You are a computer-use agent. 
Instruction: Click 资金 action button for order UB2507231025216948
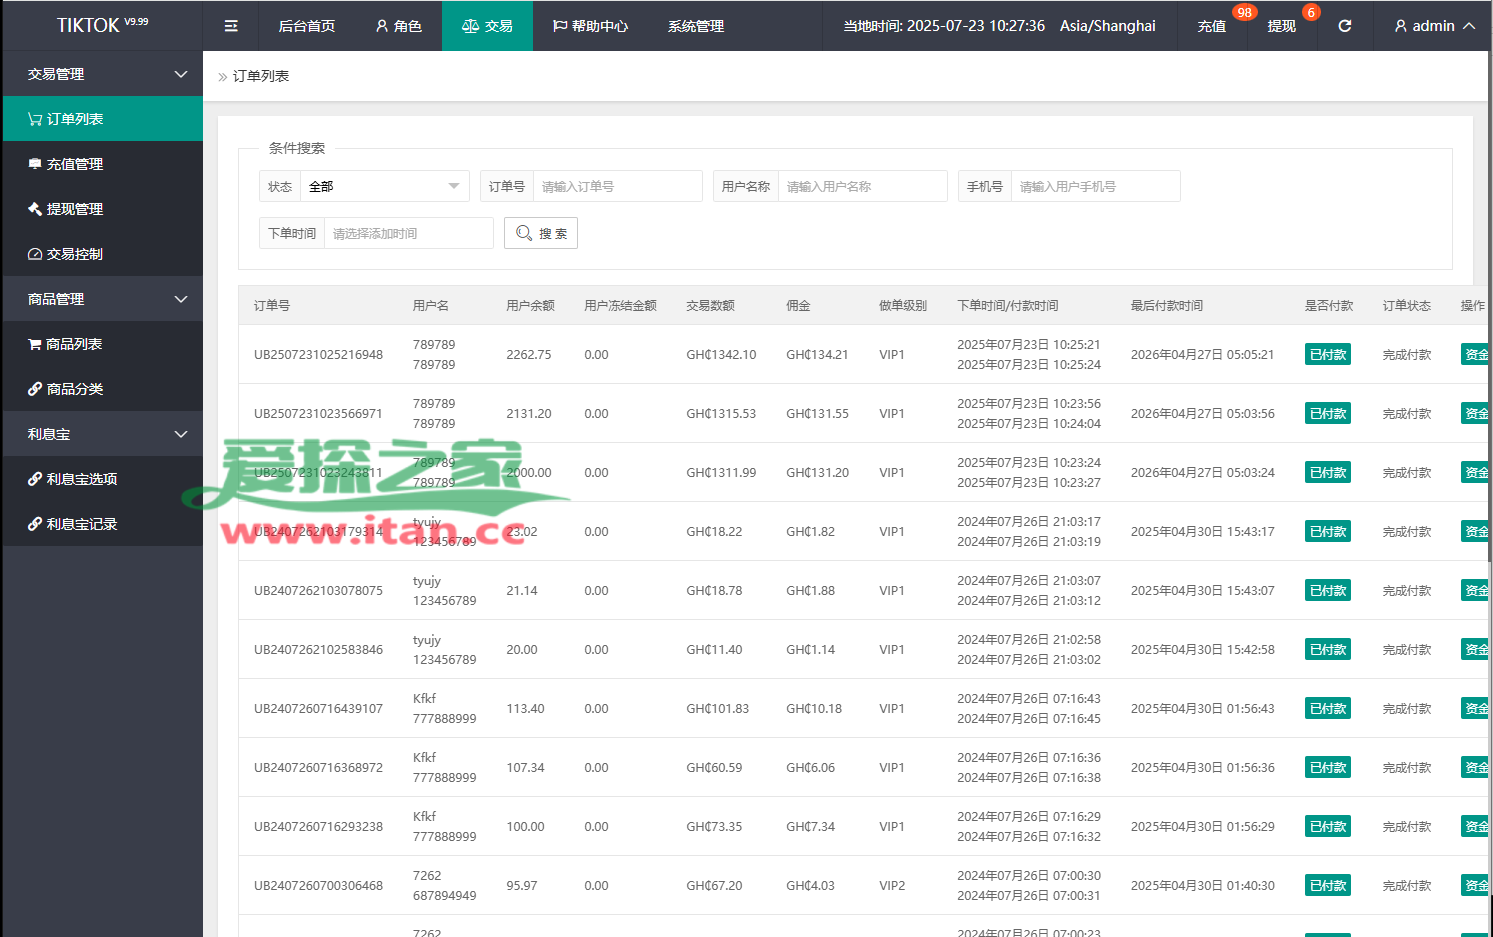[x=1475, y=354]
